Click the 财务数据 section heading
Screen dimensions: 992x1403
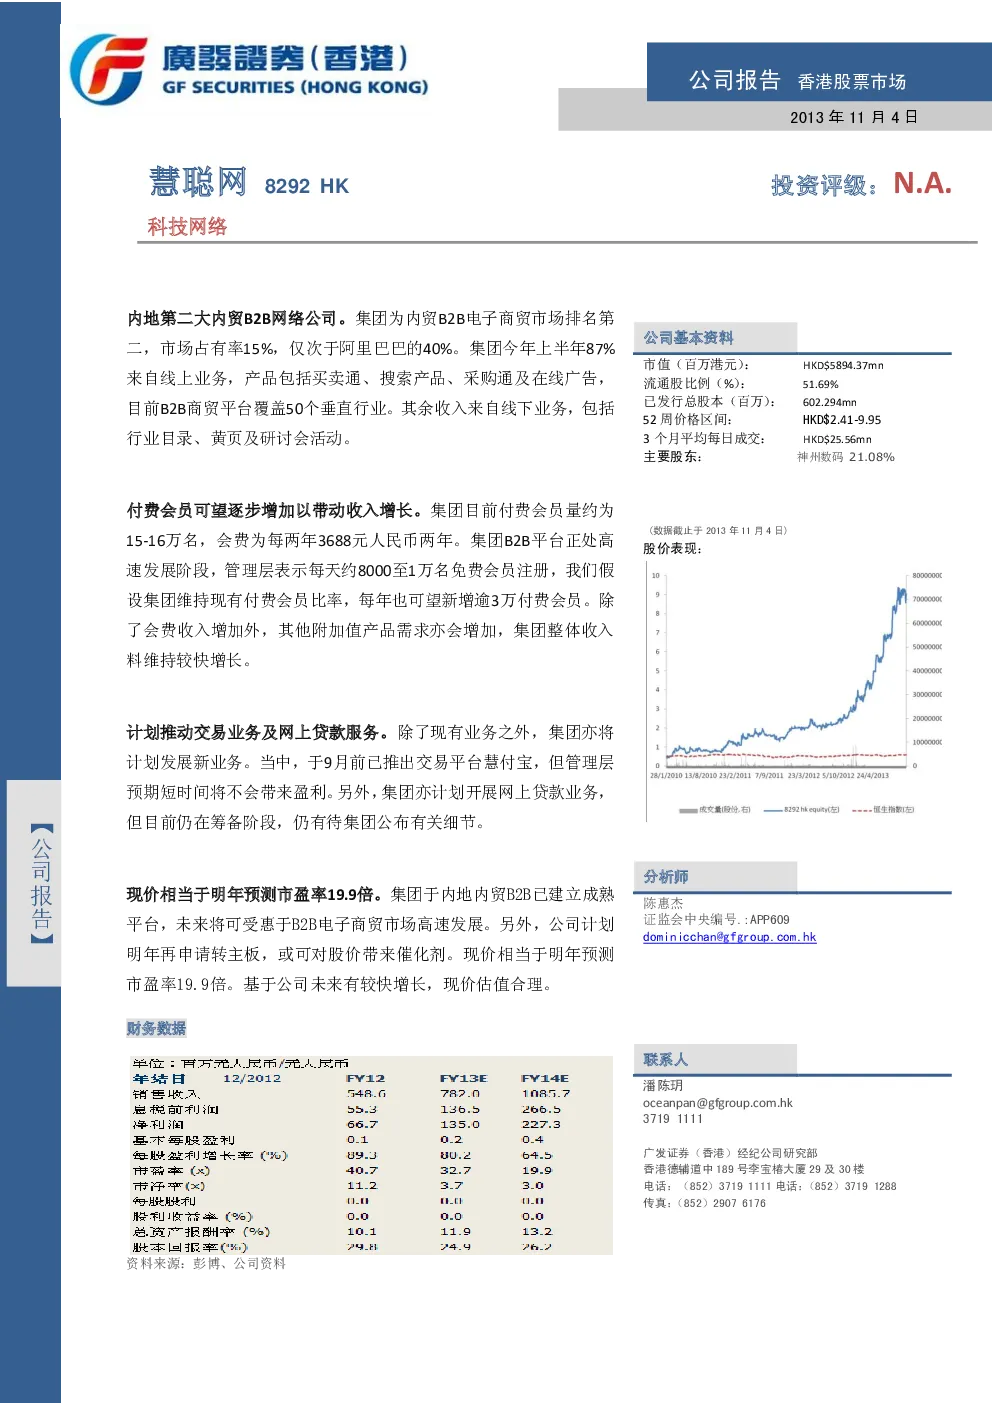click(x=156, y=1029)
